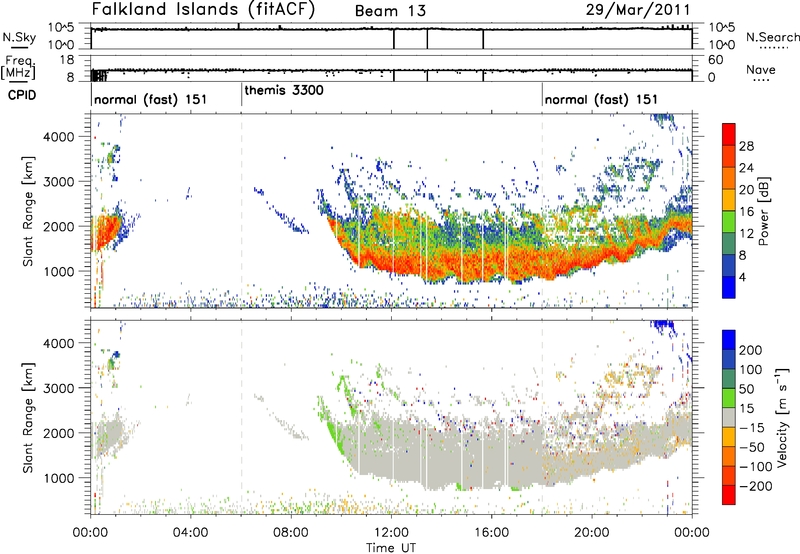Click the '16:00' time tick label
This screenshot has height=554, width=800.
[491, 533]
